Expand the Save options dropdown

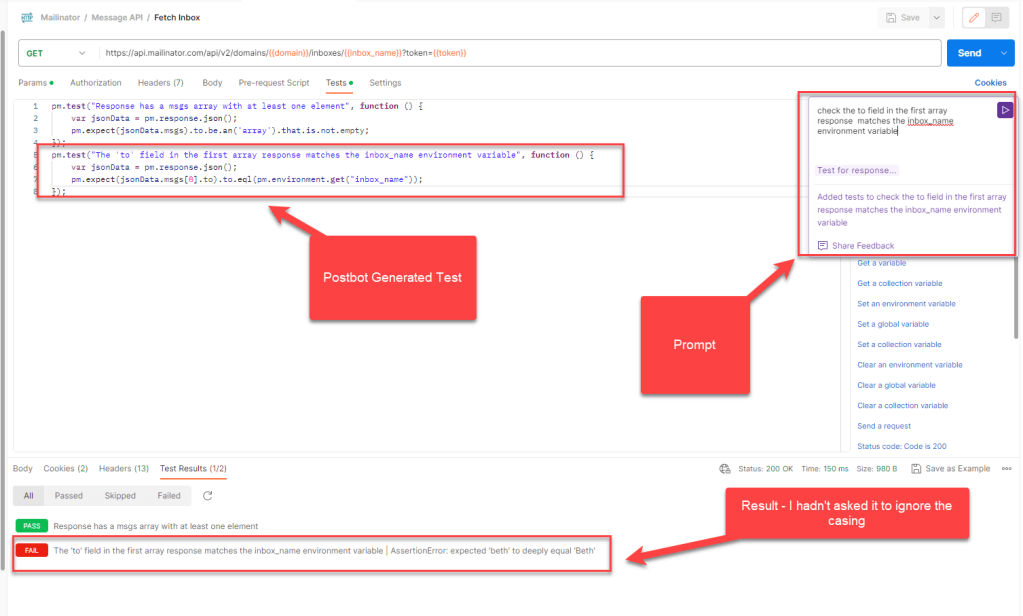pos(936,17)
